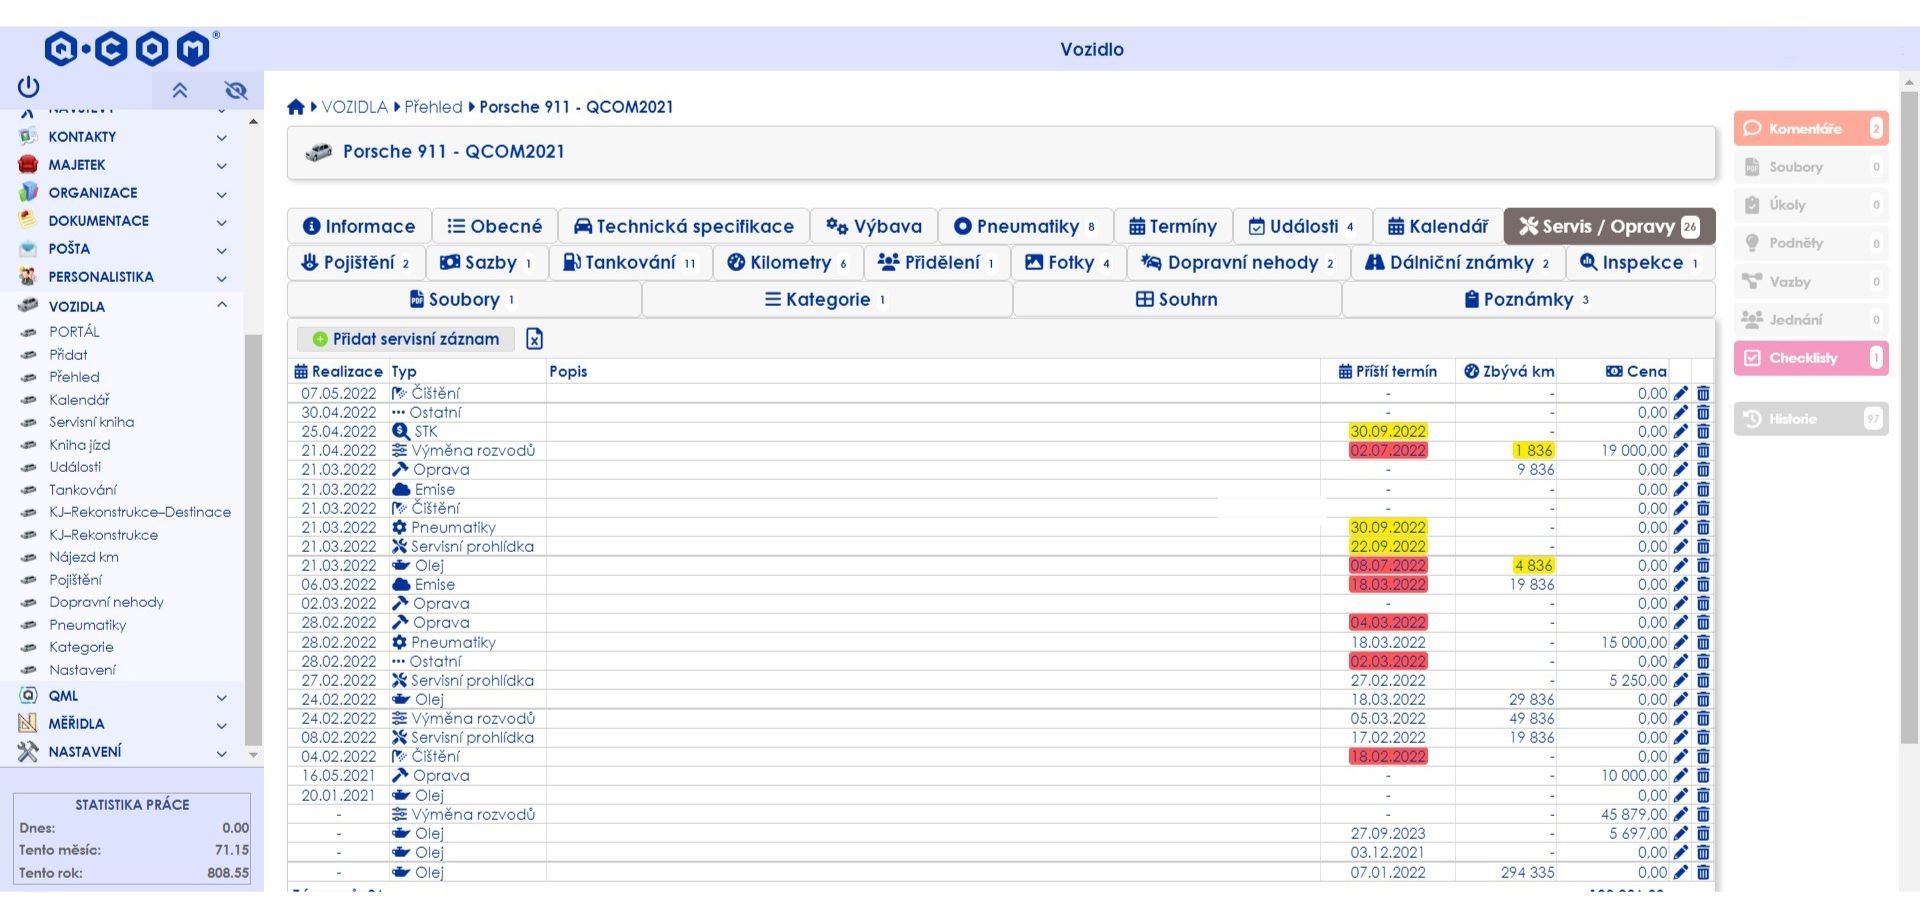Click Přidat servisní záznam button
The width and height of the screenshot is (1920, 914).
(406, 339)
